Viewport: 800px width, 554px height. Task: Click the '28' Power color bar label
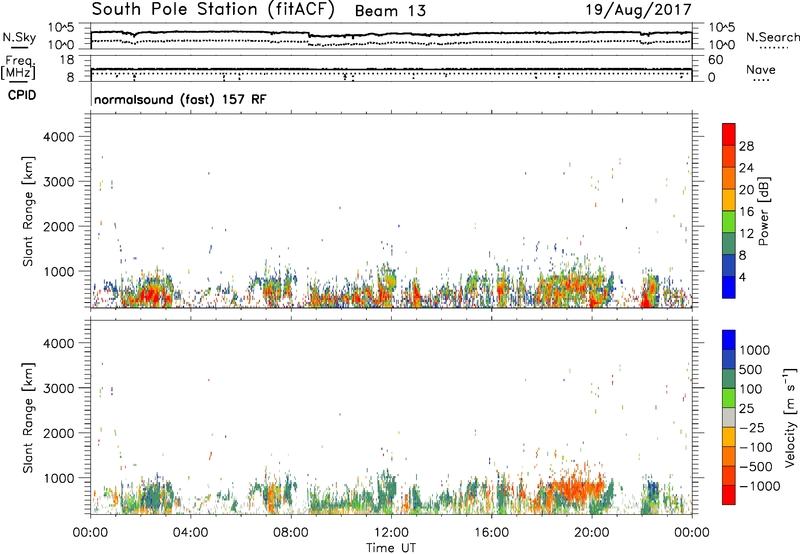[746, 146]
